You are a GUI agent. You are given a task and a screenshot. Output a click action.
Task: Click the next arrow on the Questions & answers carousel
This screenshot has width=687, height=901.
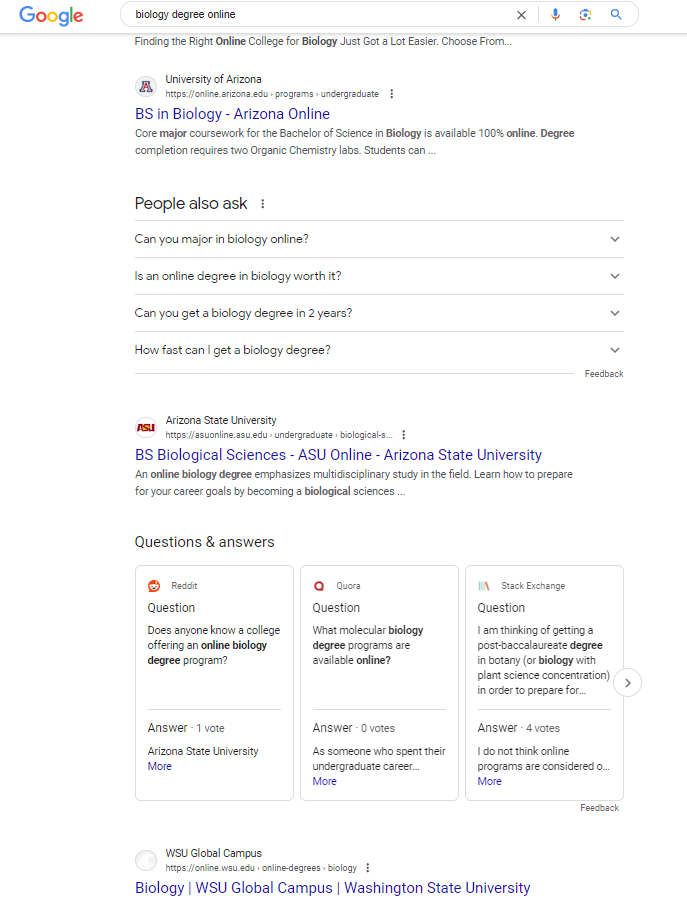[x=627, y=682]
